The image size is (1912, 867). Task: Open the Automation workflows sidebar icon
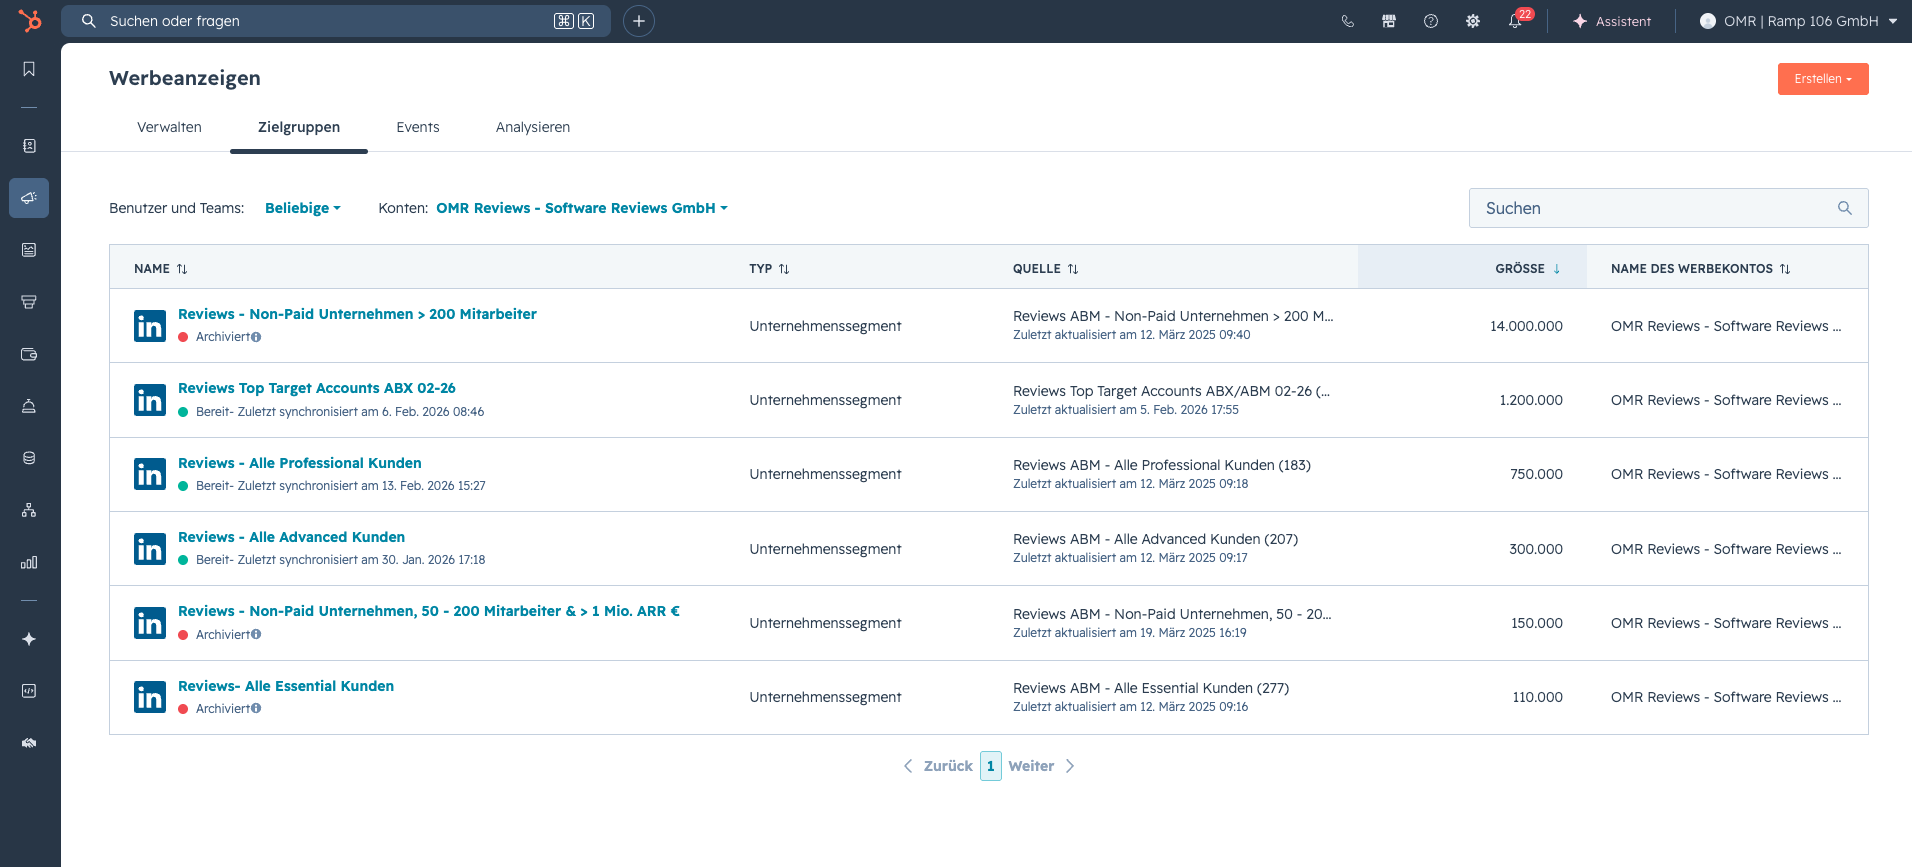29,510
